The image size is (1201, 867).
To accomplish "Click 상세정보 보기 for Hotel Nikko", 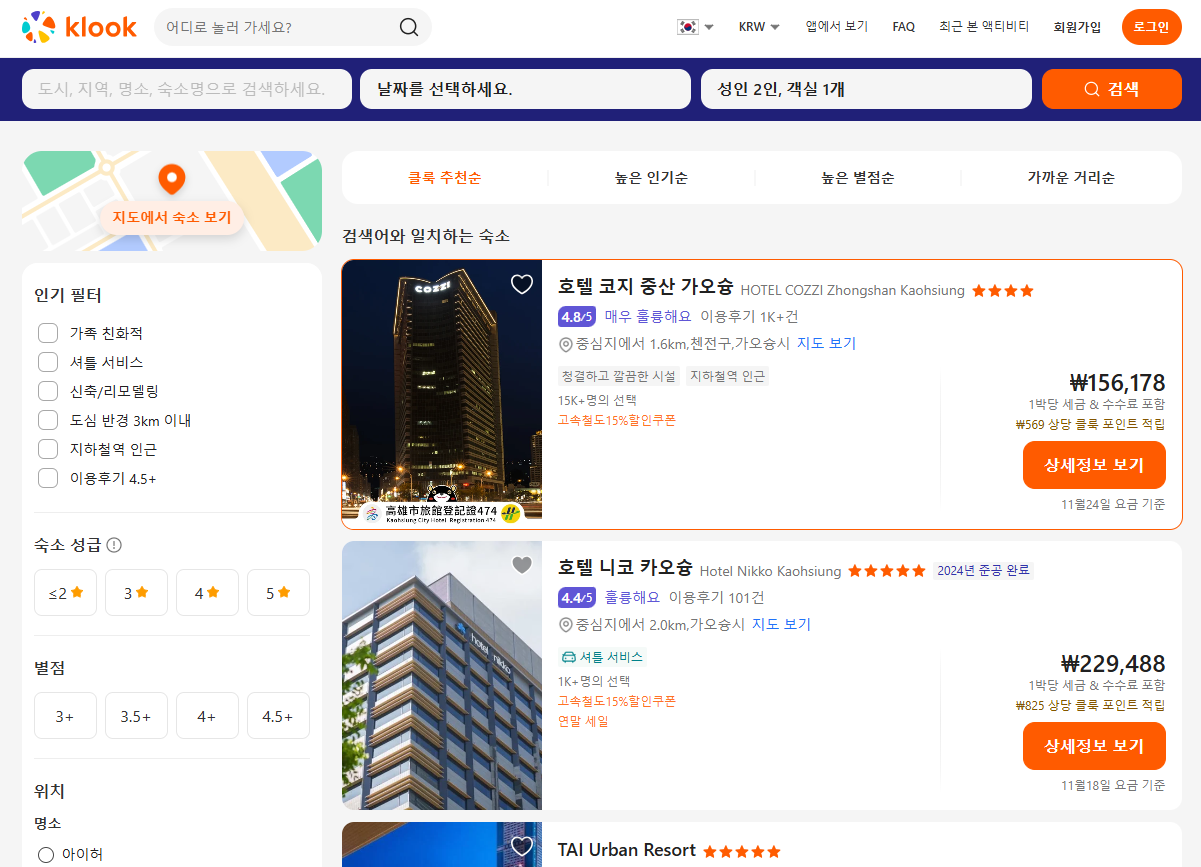I will (x=1094, y=746).
